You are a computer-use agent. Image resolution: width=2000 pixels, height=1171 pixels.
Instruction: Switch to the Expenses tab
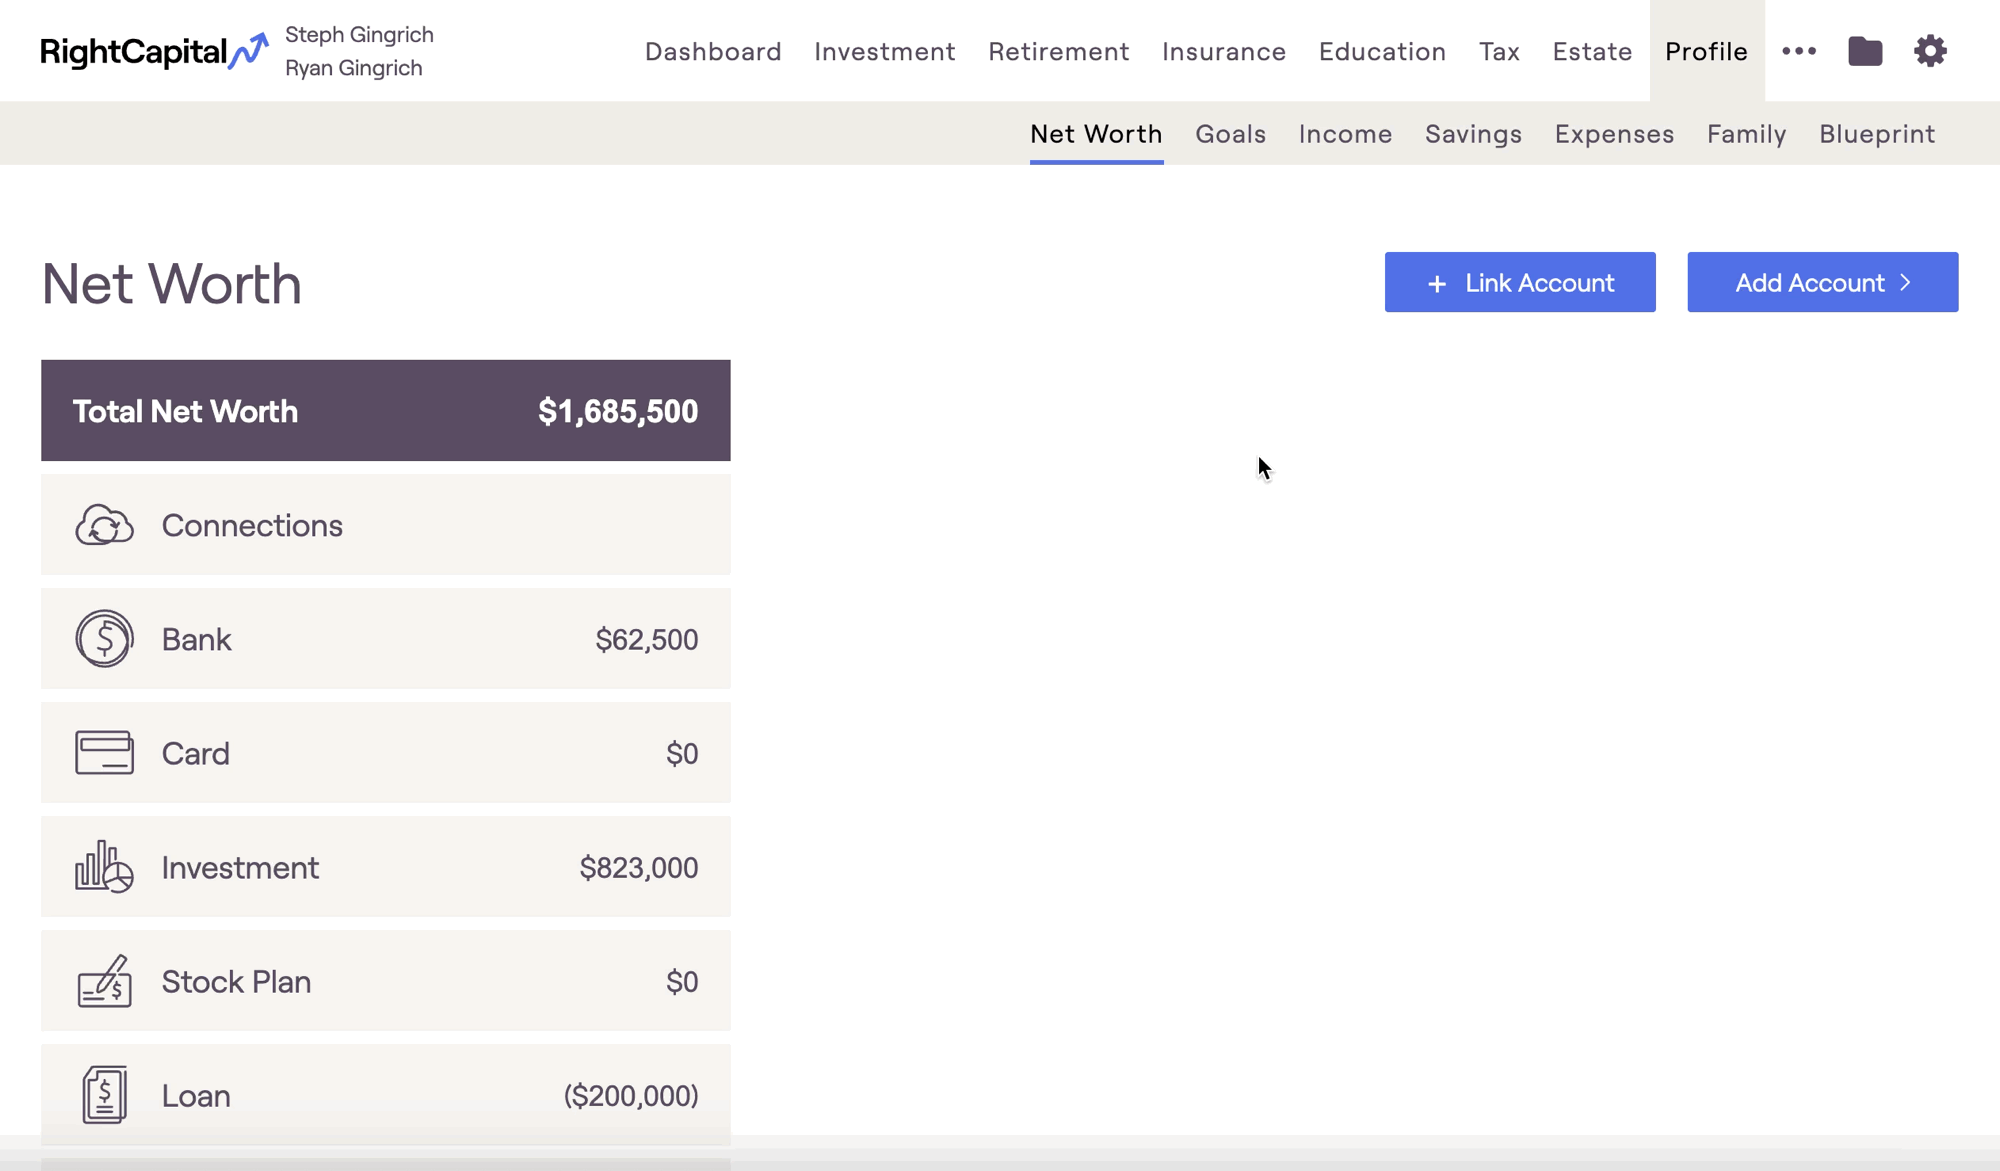tap(1614, 134)
